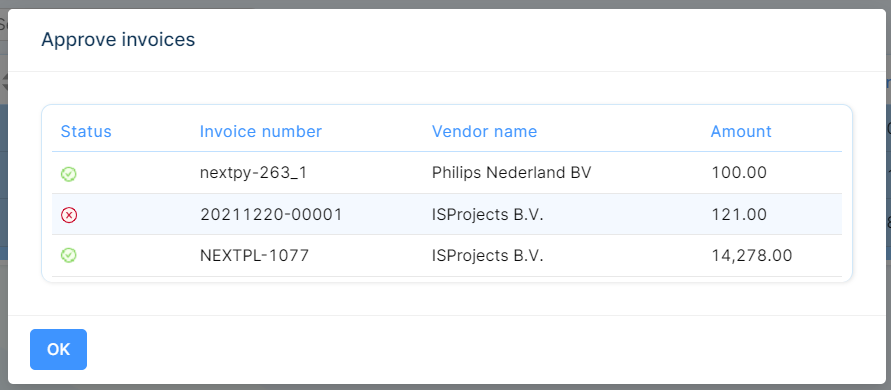The image size is (891, 390).
Task: Confirm the dialog with the OK button
Action: [59, 350]
